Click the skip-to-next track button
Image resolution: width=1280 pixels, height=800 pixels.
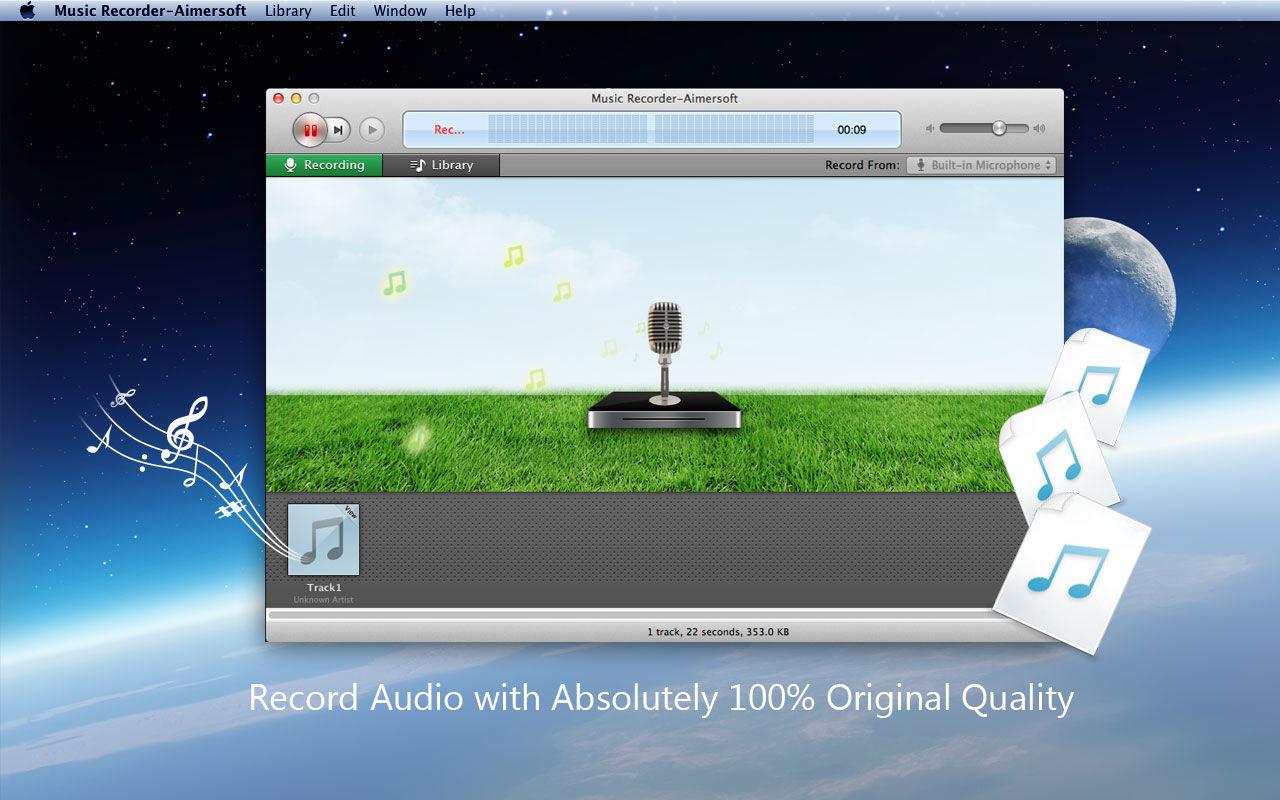pos(340,129)
